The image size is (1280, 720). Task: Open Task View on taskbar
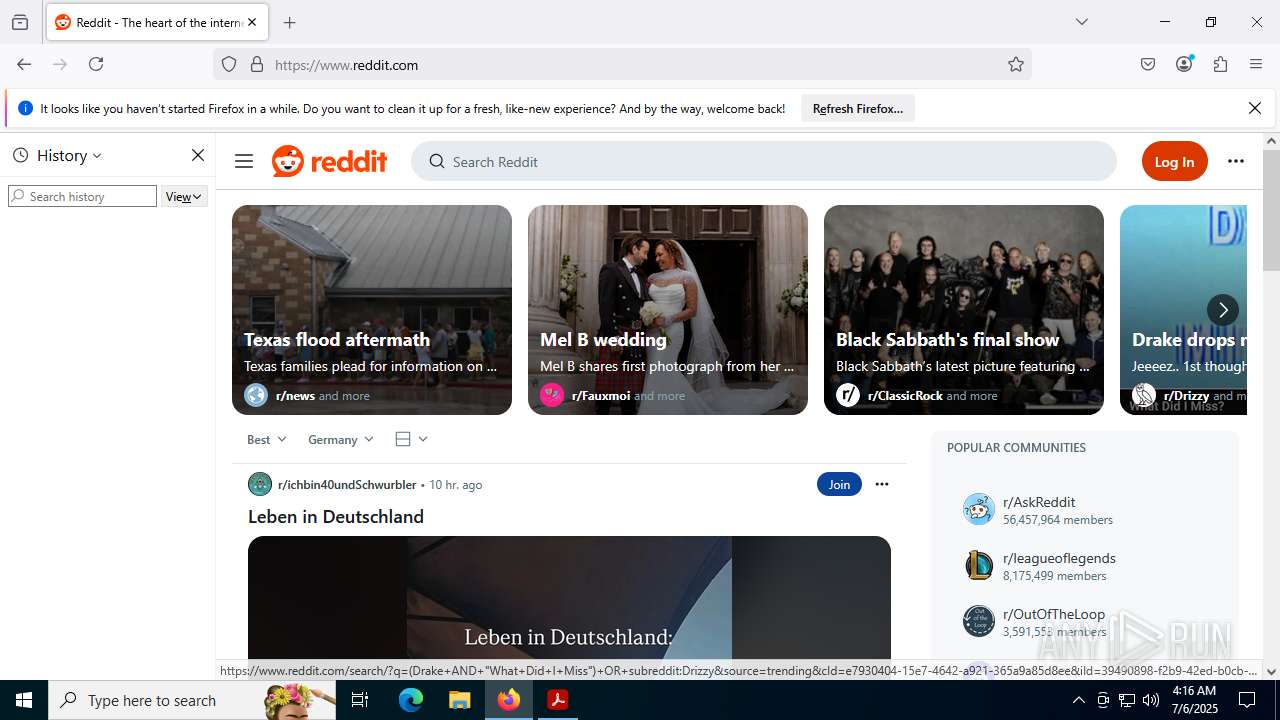pos(361,700)
